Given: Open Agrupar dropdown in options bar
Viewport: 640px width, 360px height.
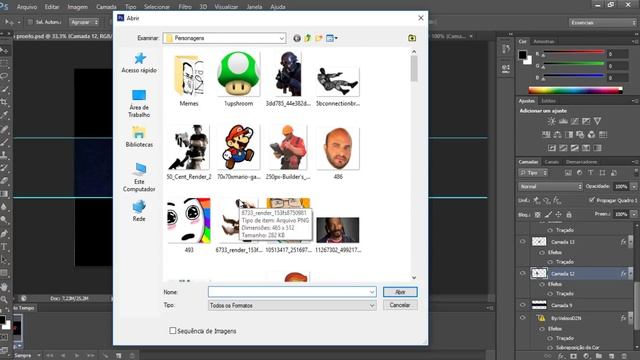Looking at the screenshot, I should tap(84, 22).
